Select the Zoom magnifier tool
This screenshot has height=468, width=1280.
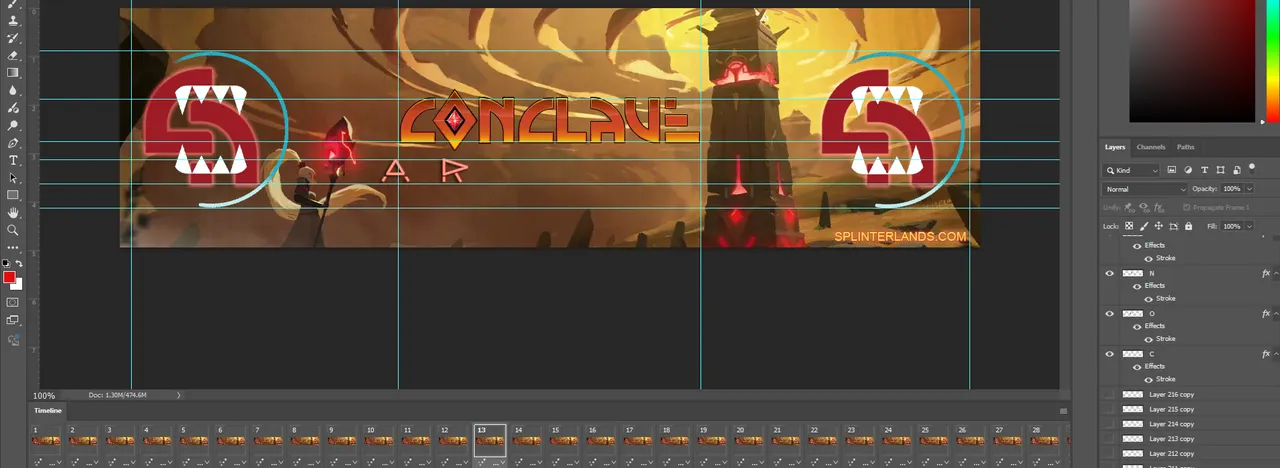(x=13, y=230)
